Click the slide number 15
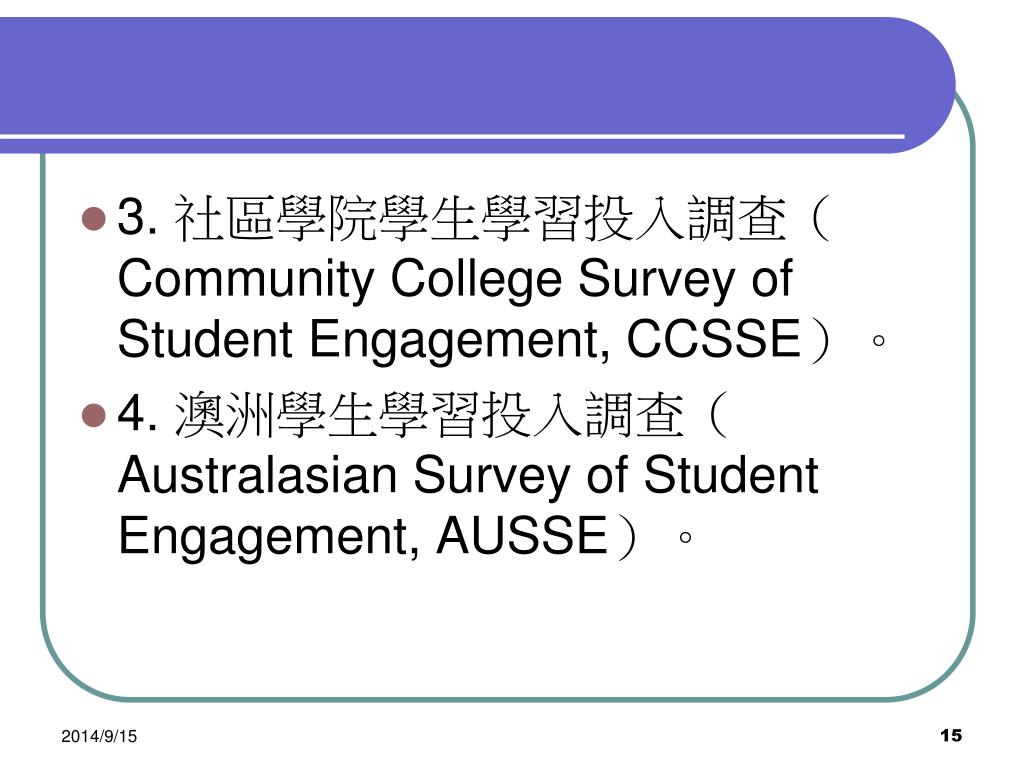The height and width of the screenshot is (768, 1024). 951,735
